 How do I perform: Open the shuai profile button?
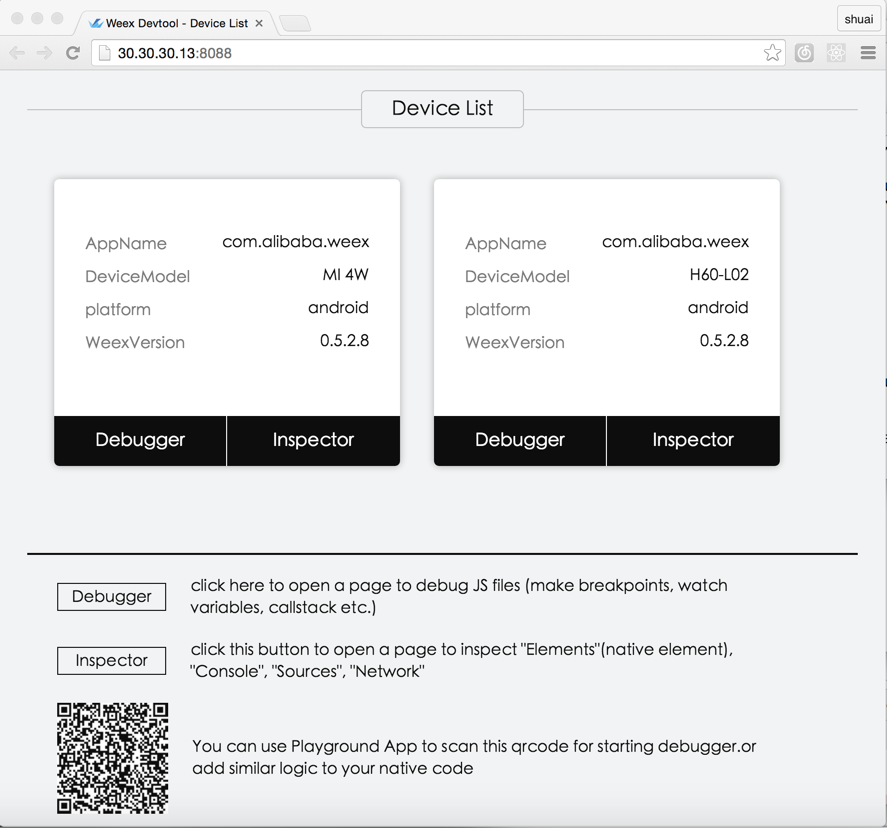[858, 19]
